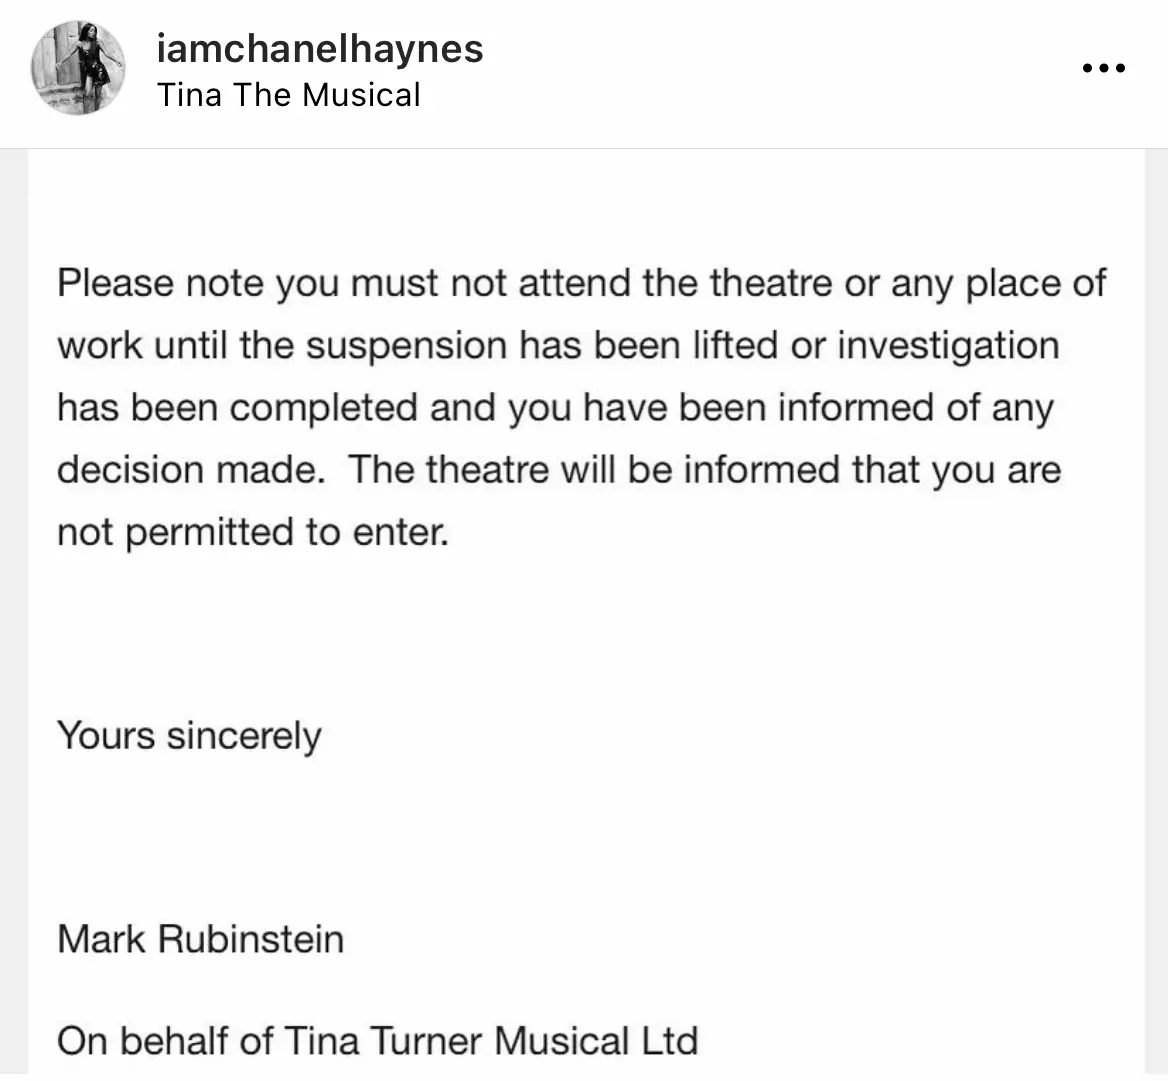Open the three-dot more options menu
The height and width of the screenshot is (1081, 1168).
click(1103, 68)
